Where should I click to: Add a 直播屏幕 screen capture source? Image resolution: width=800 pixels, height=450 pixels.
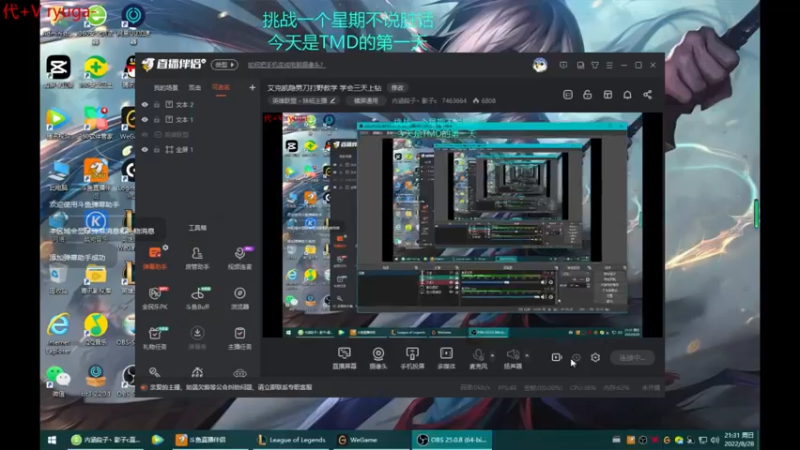click(344, 358)
